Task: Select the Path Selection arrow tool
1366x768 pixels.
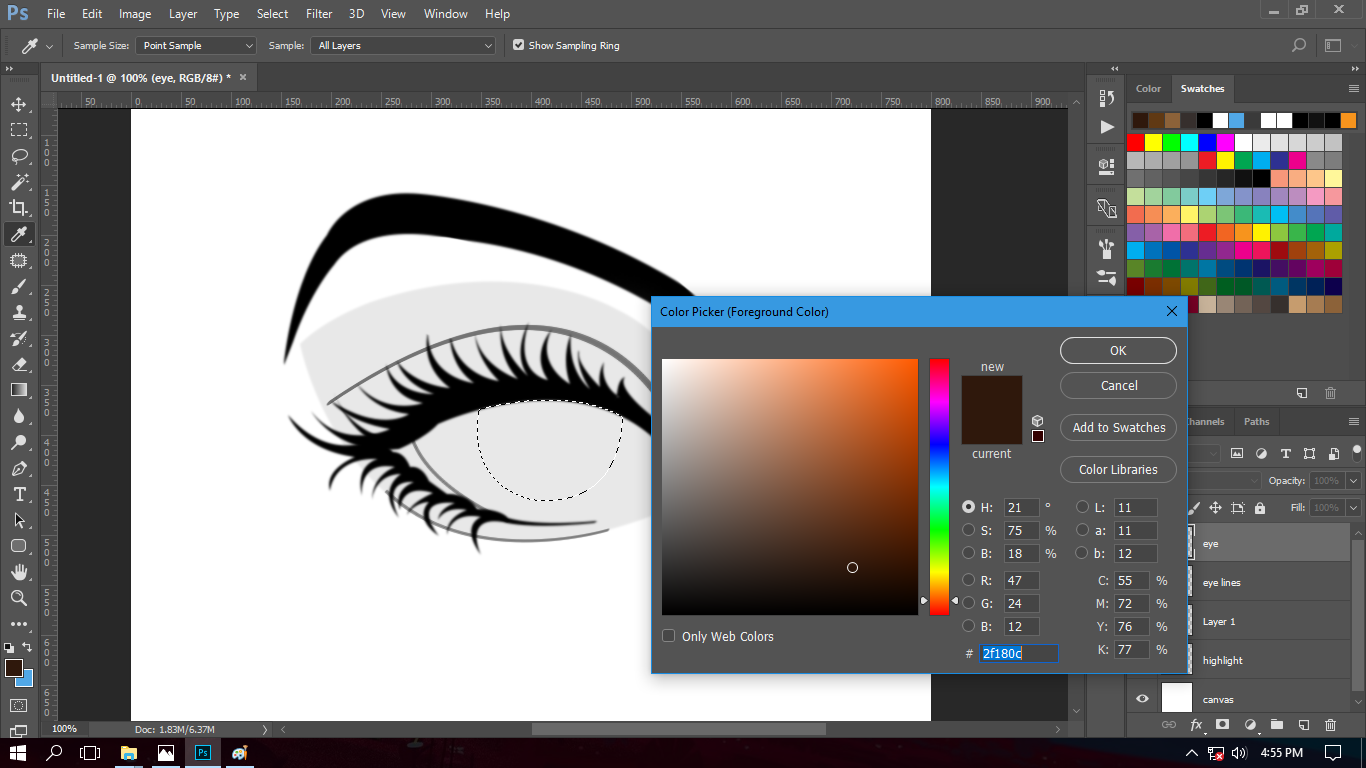Action: [19, 520]
